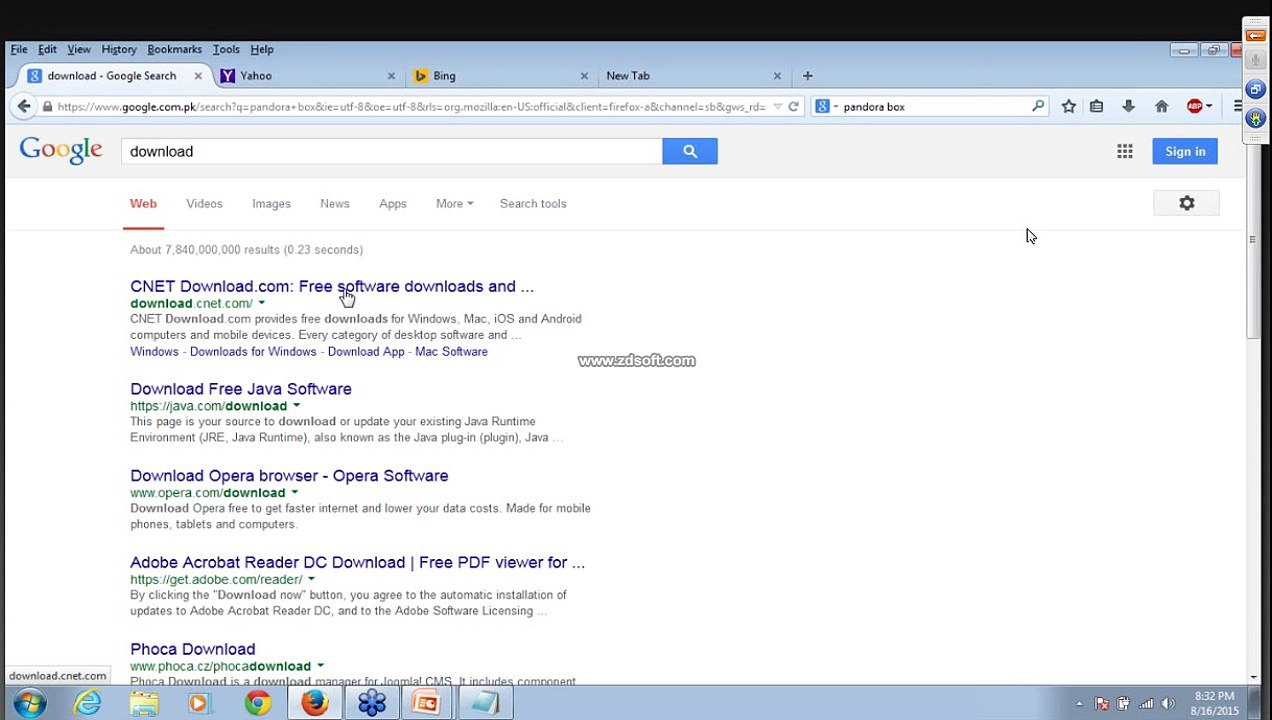Click the Google logo
1272x720 pixels.
(x=61, y=150)
